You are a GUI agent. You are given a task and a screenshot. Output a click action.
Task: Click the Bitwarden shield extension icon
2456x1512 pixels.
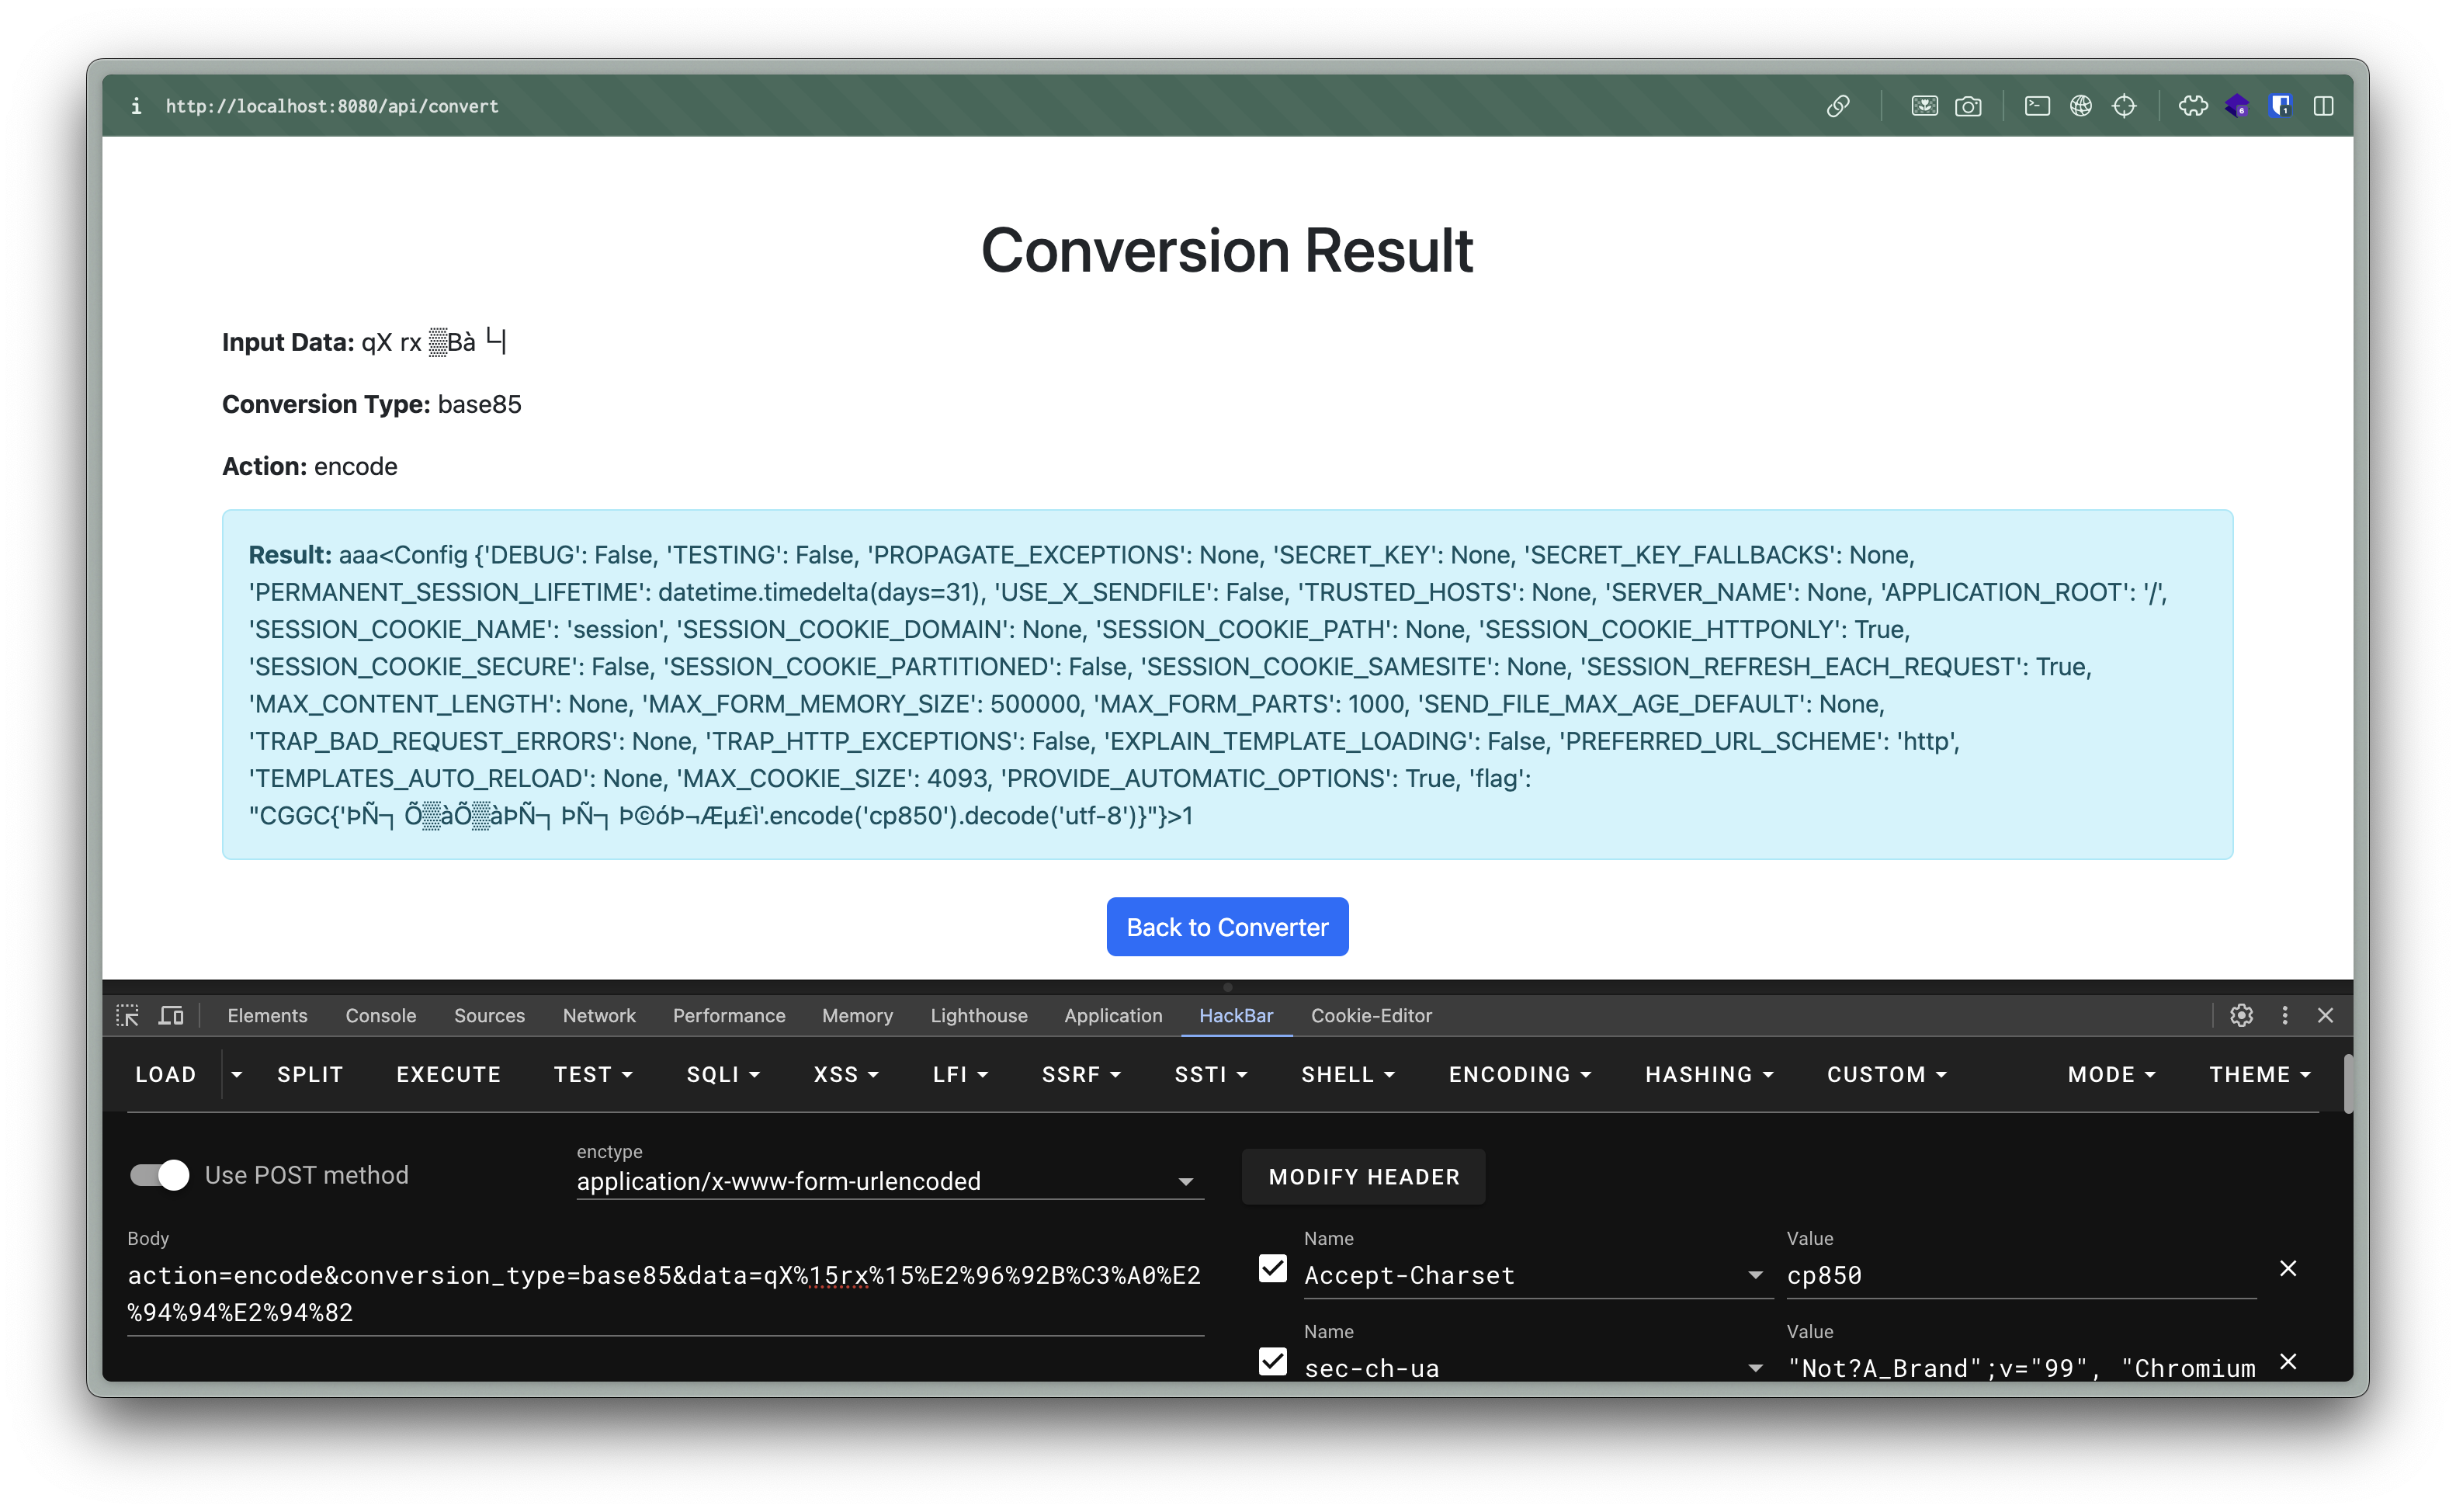2280,106
